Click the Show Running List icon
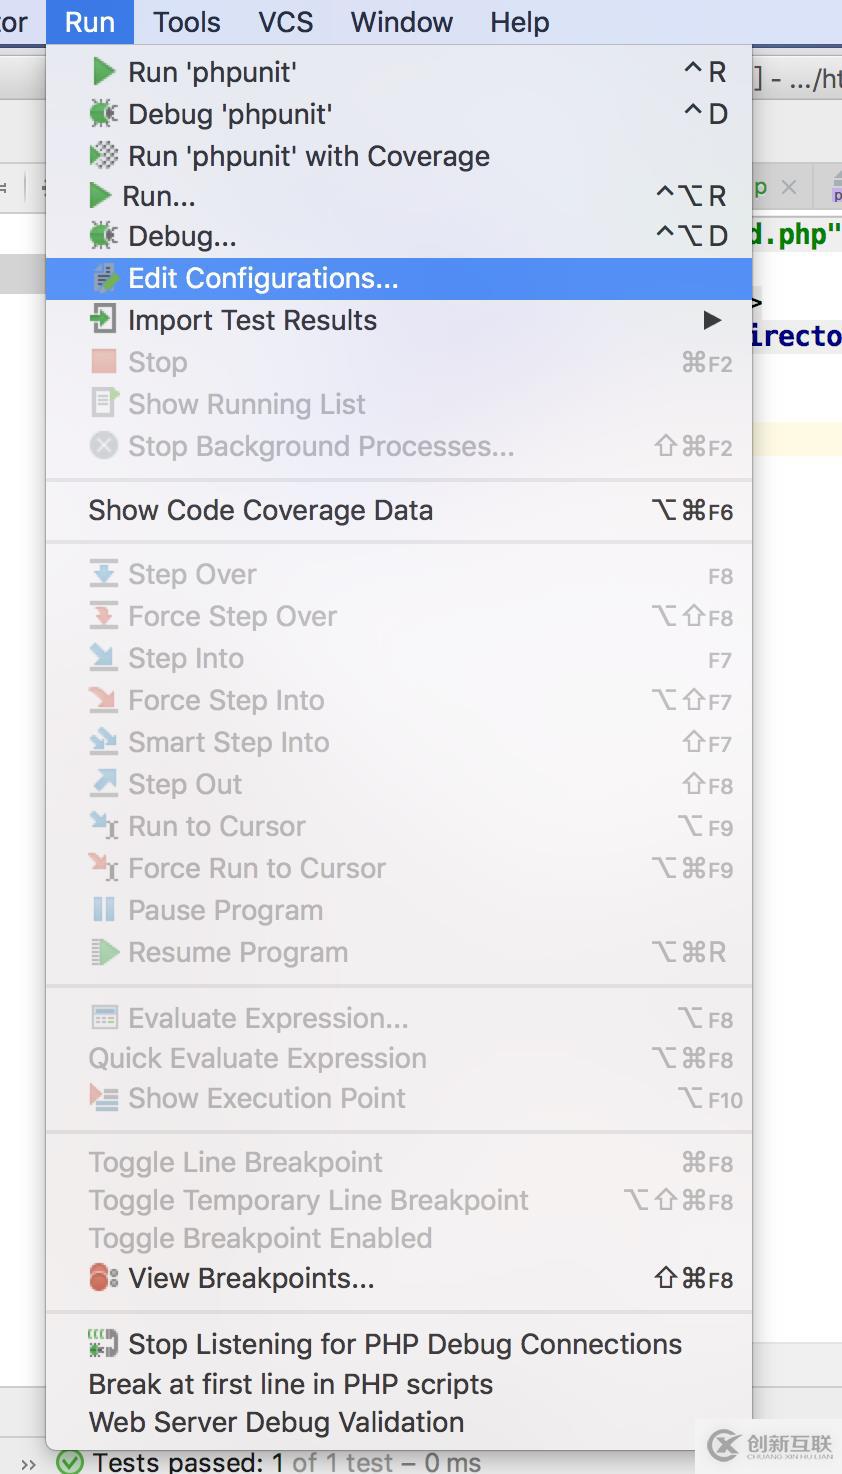Viewport: 842px width, 1474px height. 103,404
